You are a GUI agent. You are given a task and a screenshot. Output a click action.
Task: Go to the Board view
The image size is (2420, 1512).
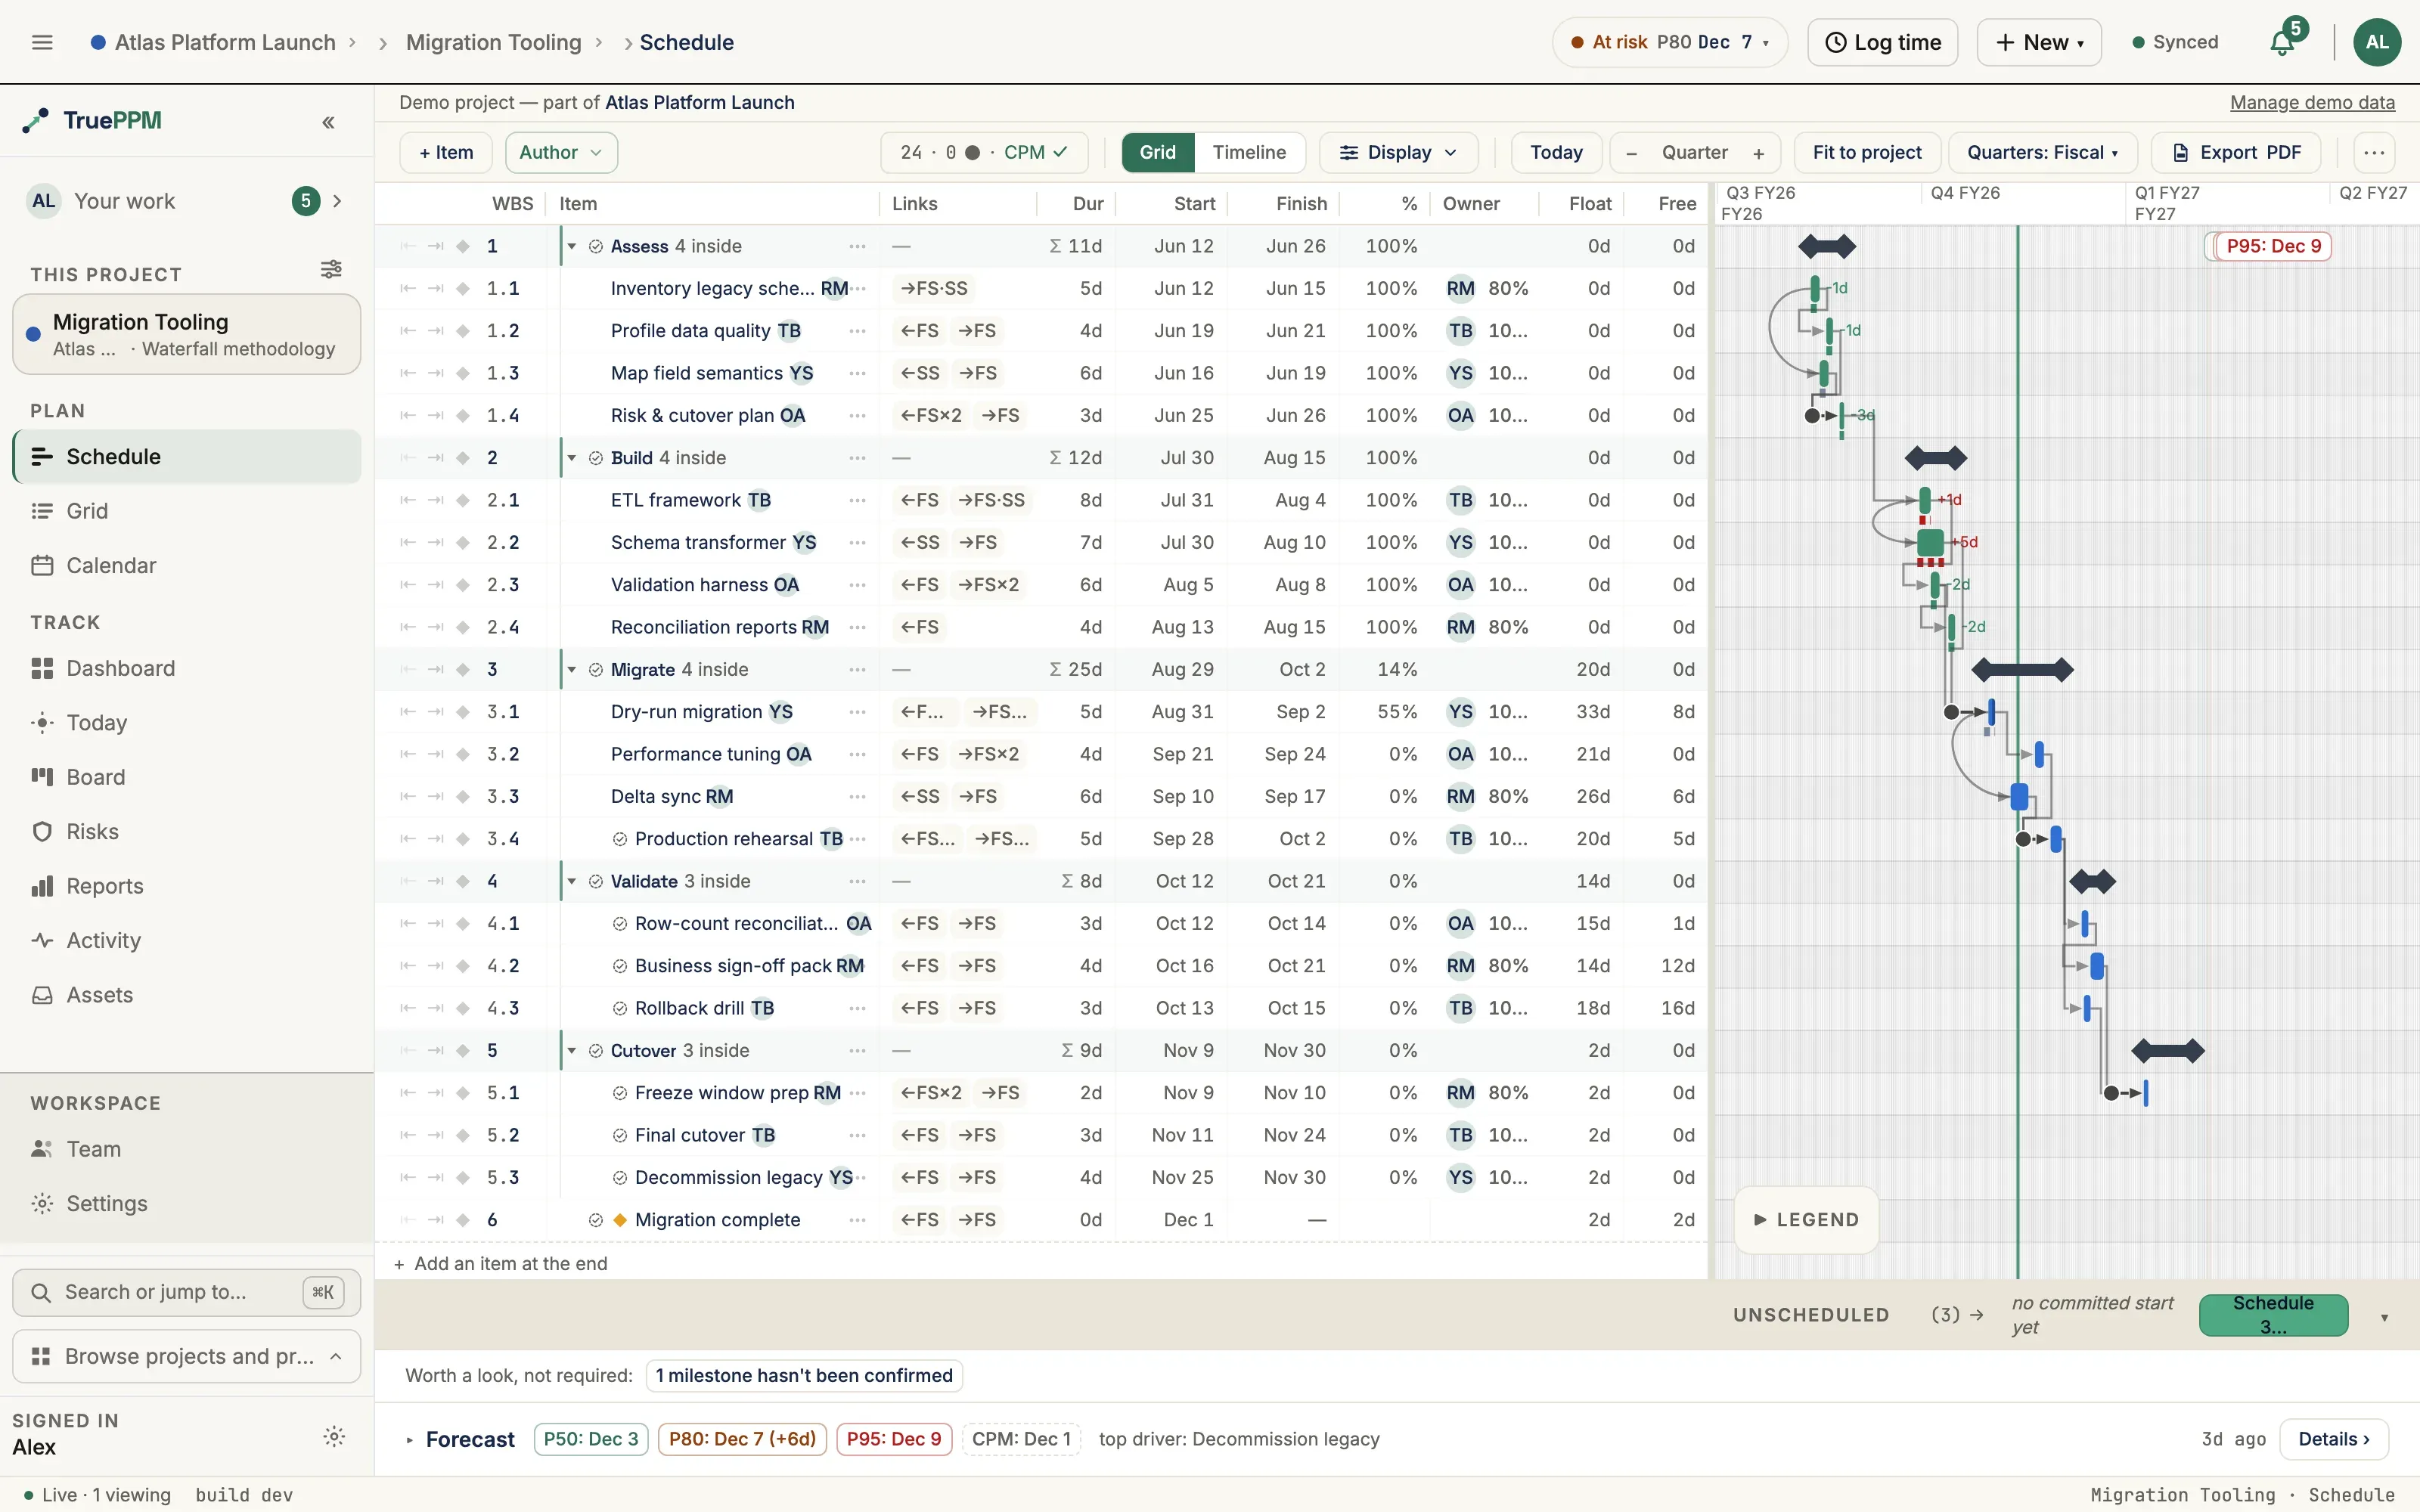[187, 777]
